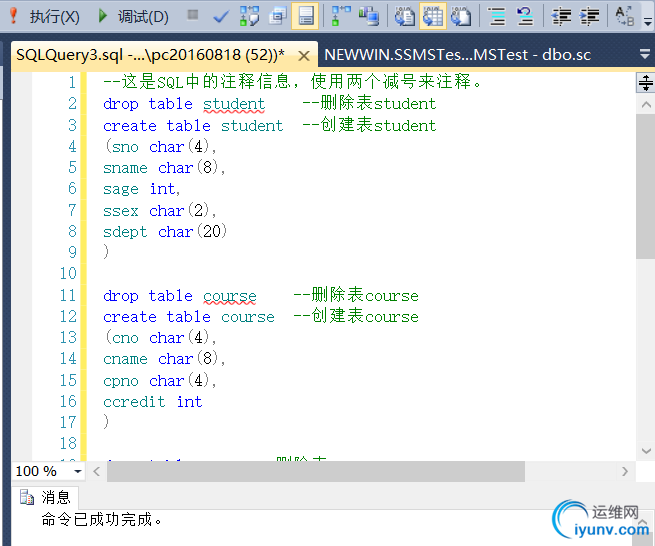This screenshot has width=655, height=546.
Task: Click the comment --创建表course
Action: tap(356, 316)
